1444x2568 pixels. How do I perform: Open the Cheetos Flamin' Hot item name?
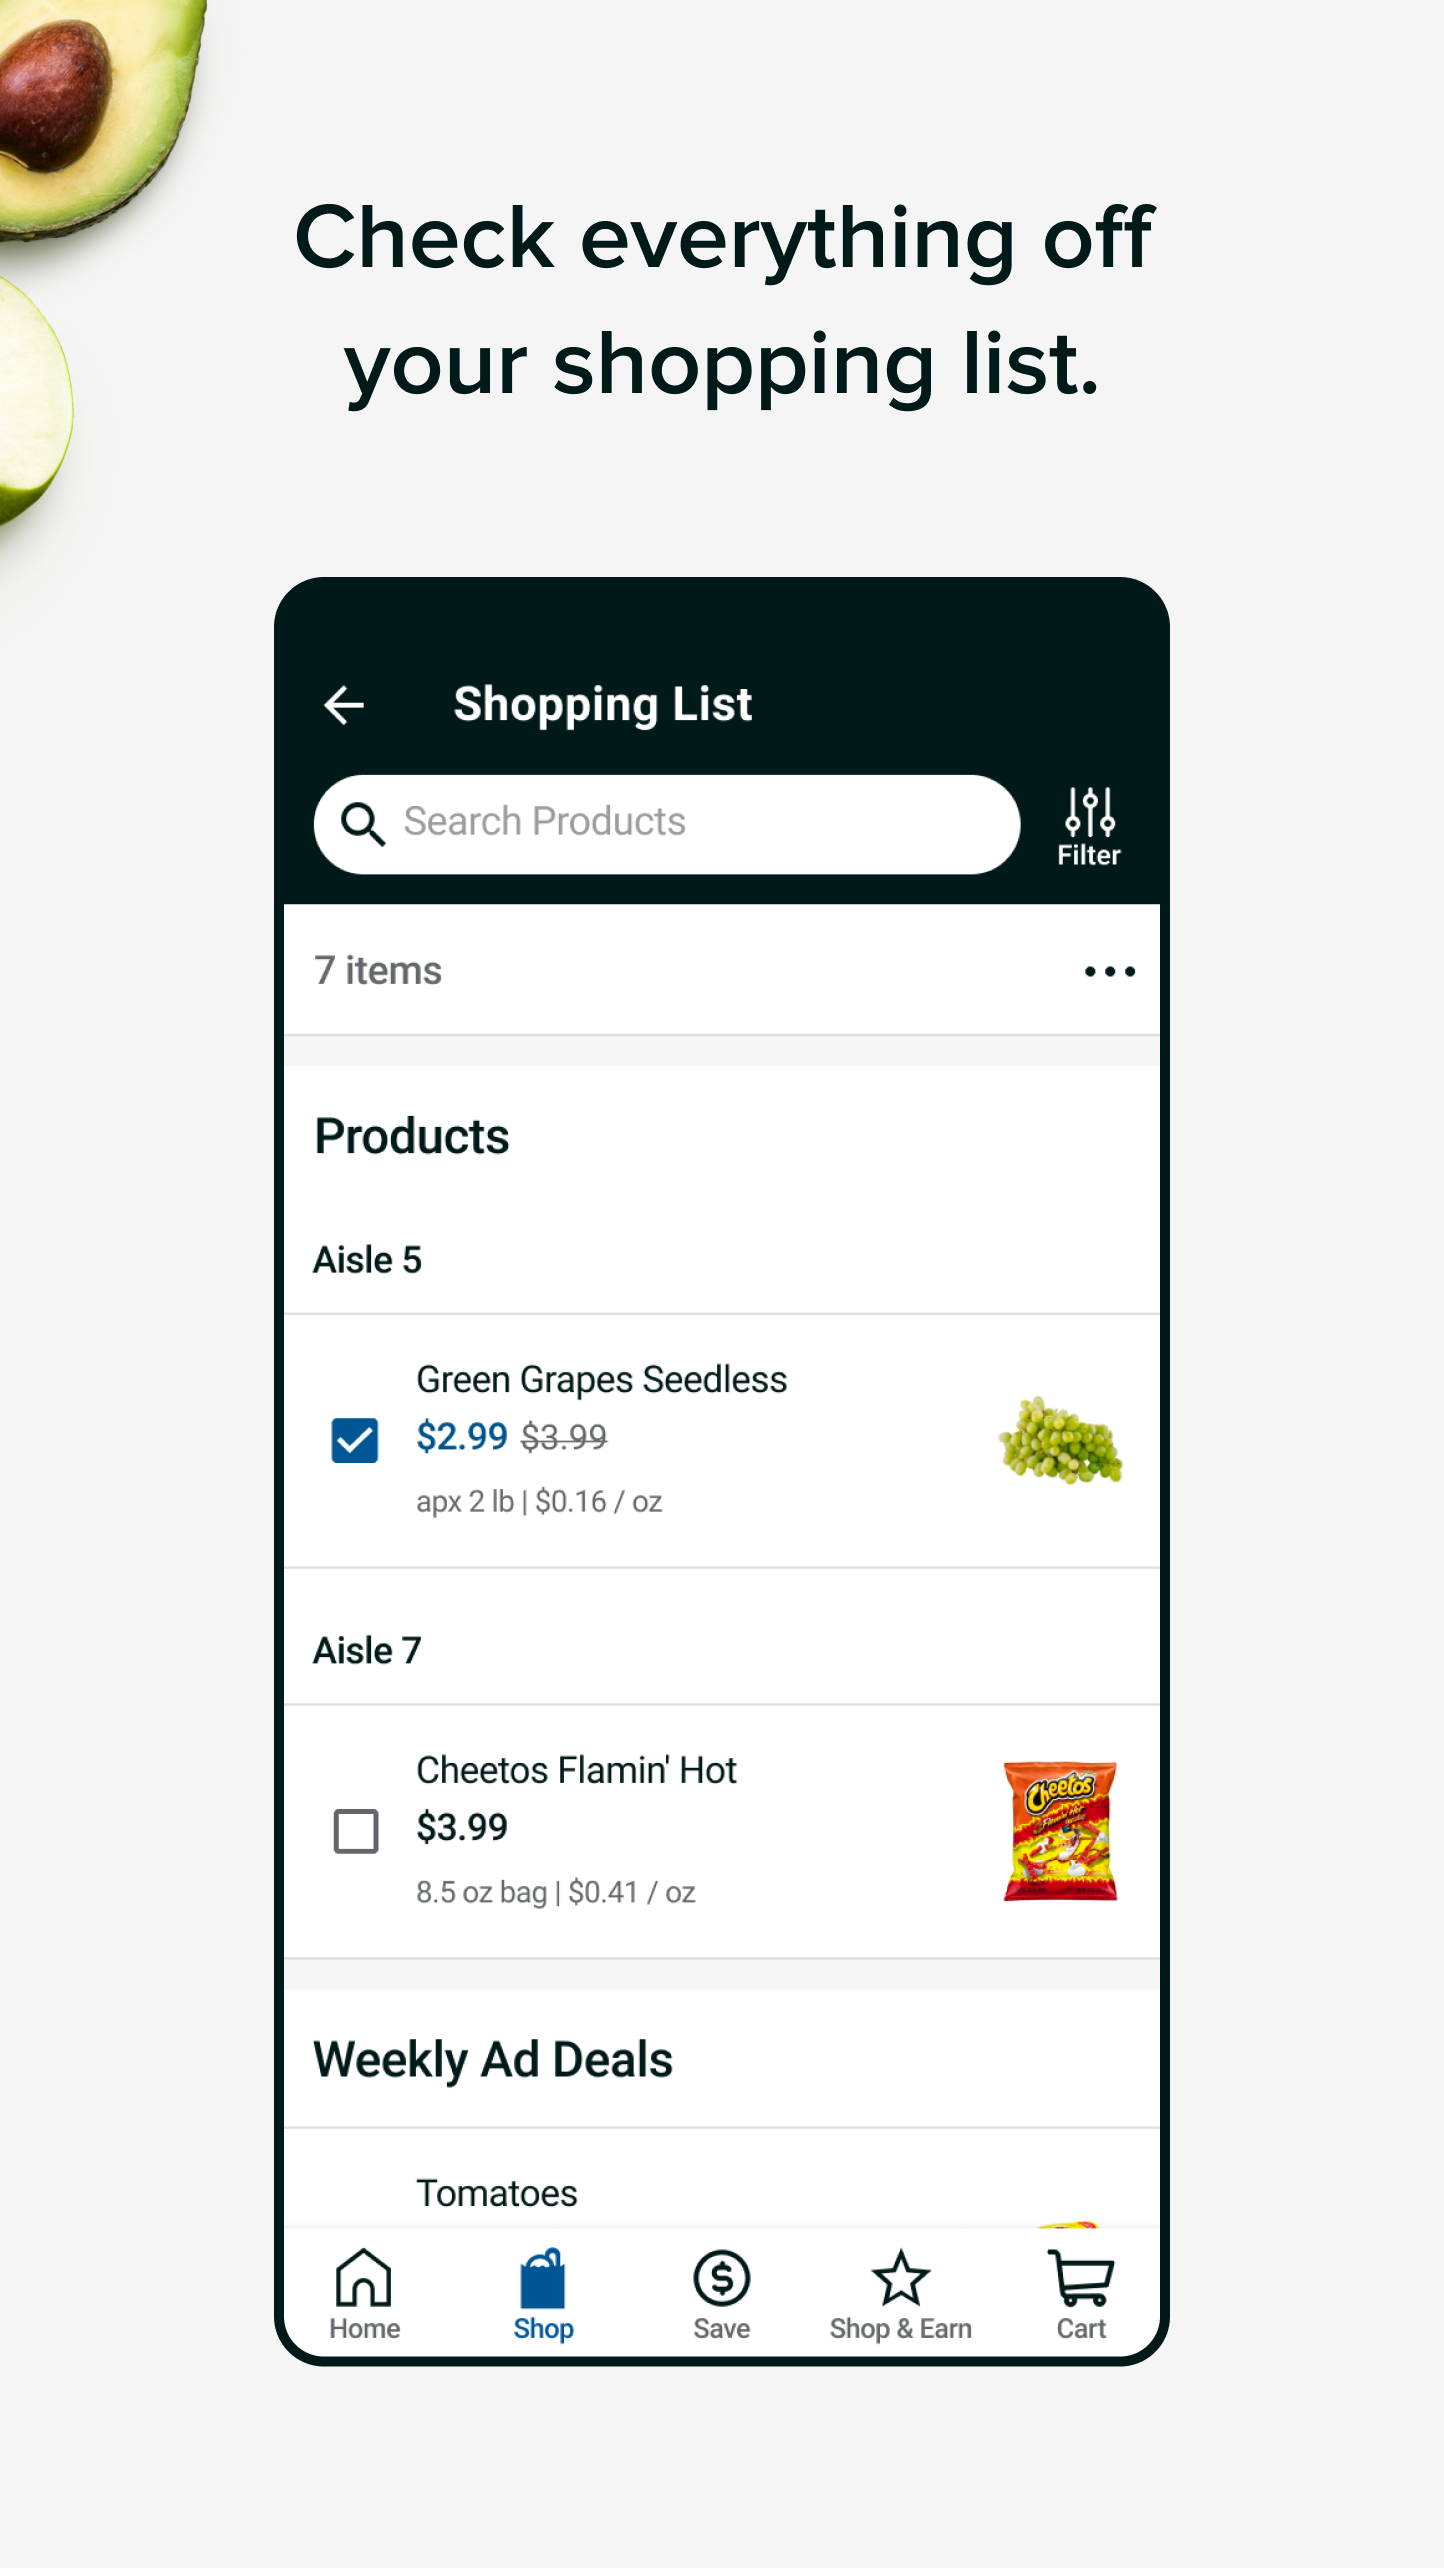pos(576,1770)
